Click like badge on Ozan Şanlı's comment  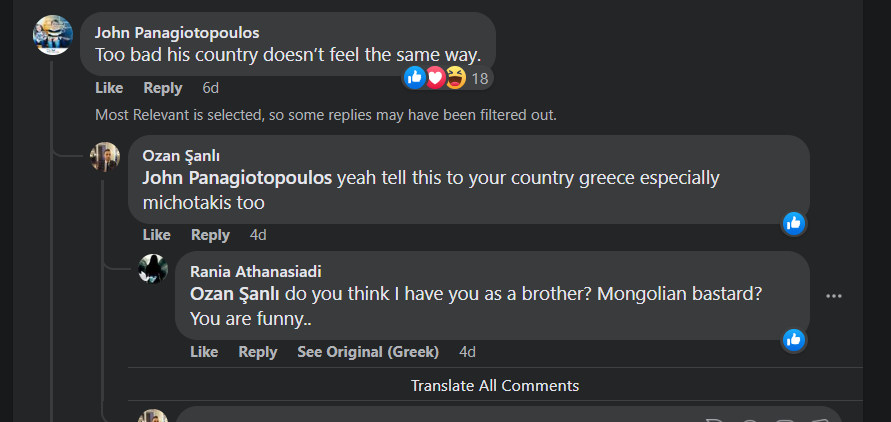794,223
